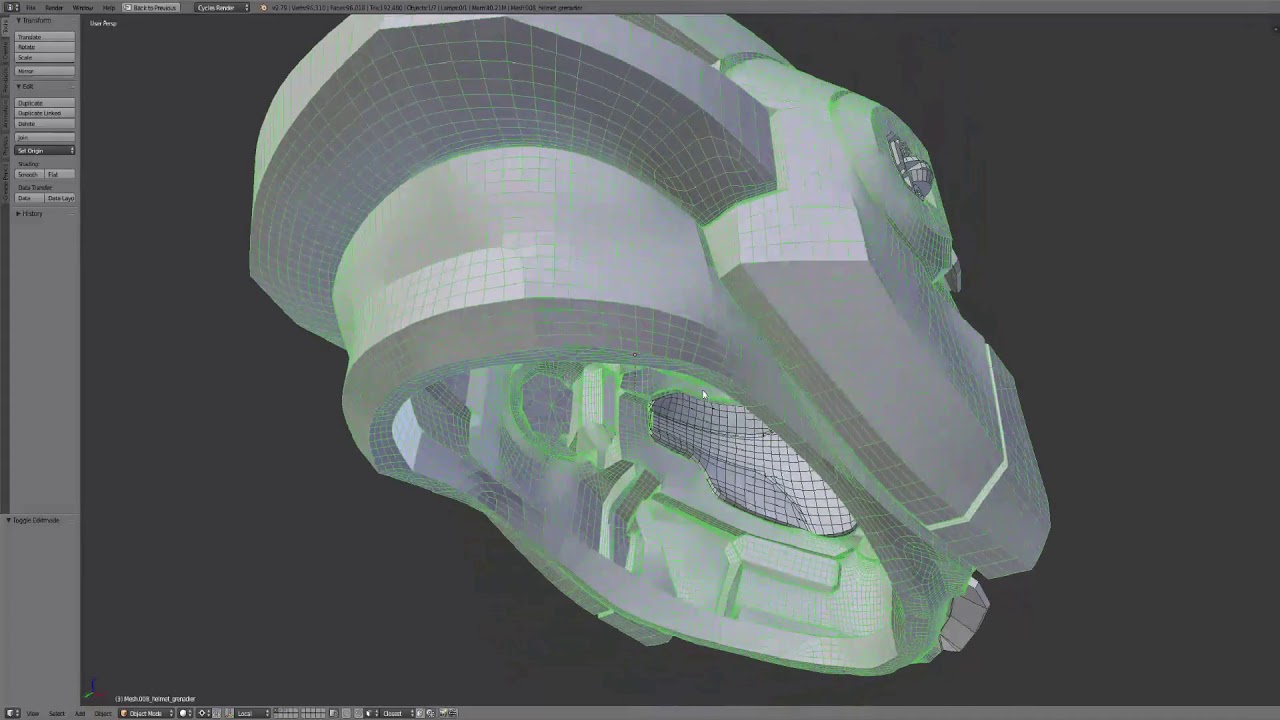This screenshot has width=1280, height=720.
Task: Open the View menu in 3D view header
Action: (x=33, y=713)
